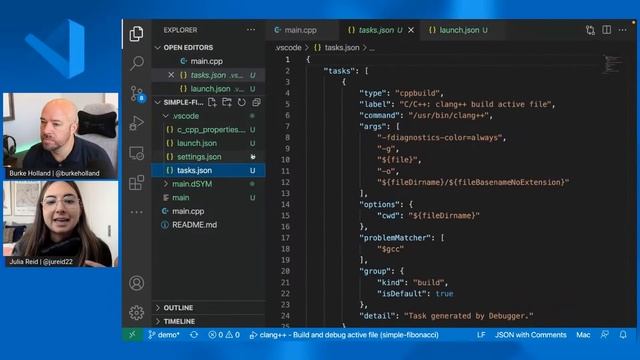The height and width of the screenshot is (360, 640).
Task: Open changes compare icon in editor toolbar
Action: click(590, 30)
